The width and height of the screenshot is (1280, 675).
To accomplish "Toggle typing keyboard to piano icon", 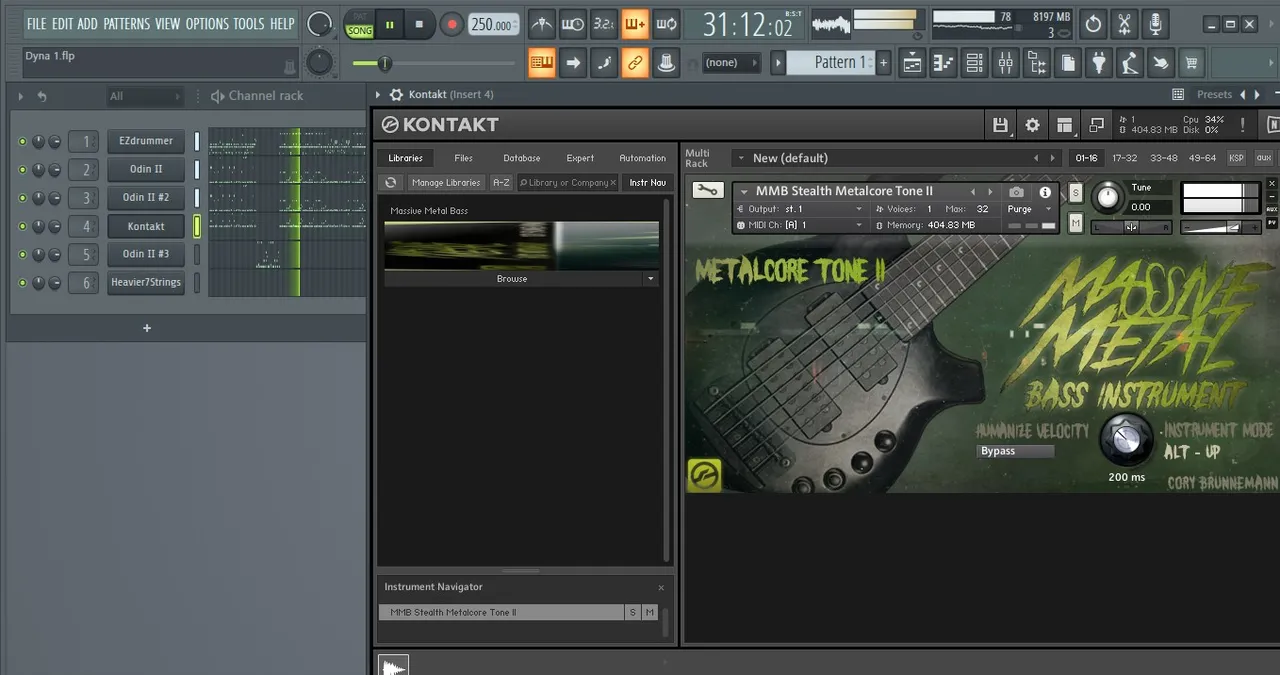I will [x=542, y=63].
